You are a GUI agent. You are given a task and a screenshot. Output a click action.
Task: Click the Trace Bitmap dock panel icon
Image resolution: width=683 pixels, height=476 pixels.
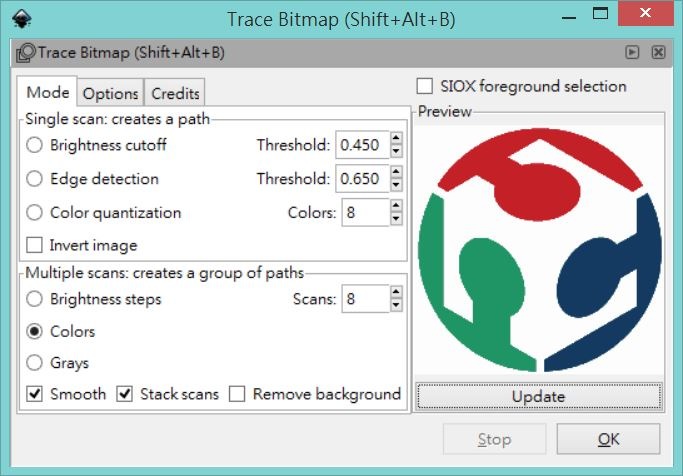tap(26, 53)
